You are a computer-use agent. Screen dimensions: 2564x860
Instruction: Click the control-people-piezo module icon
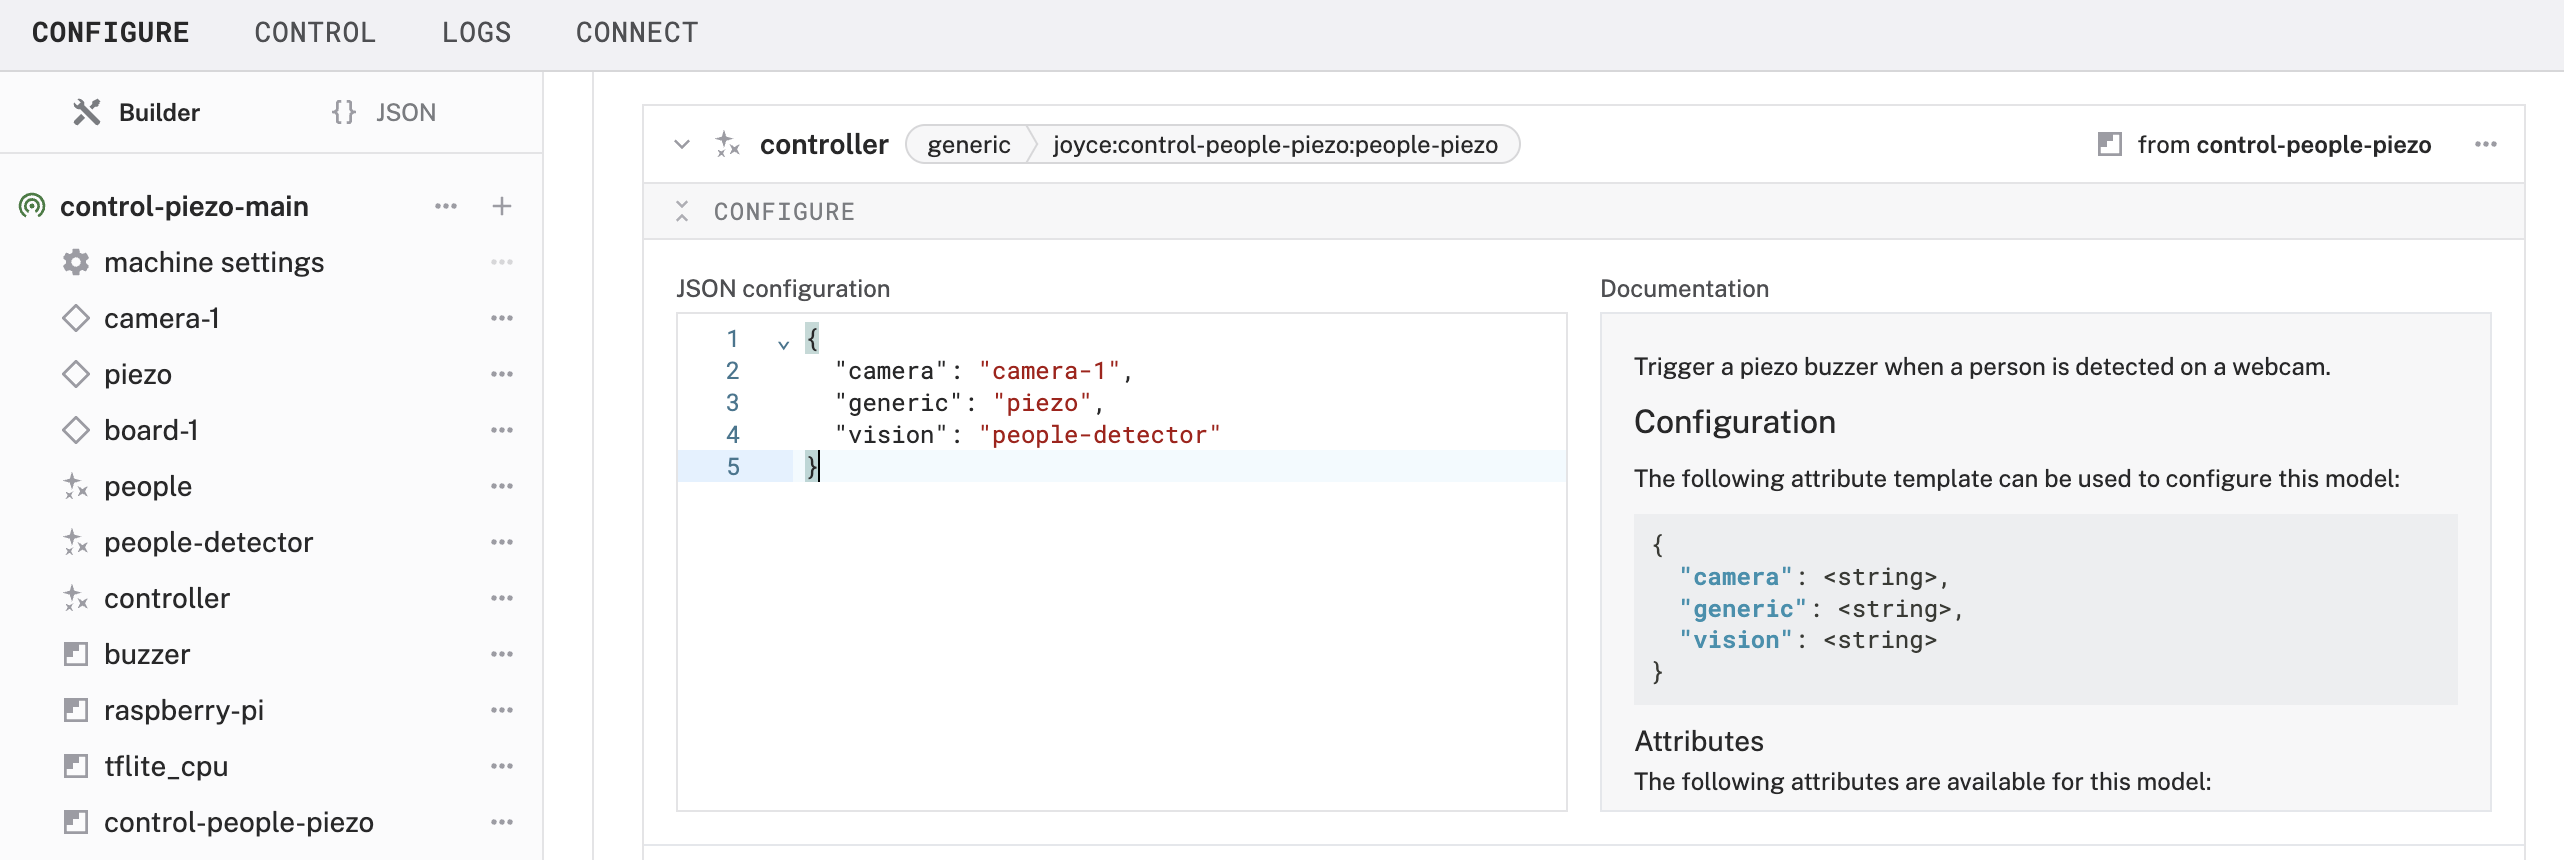76,822
